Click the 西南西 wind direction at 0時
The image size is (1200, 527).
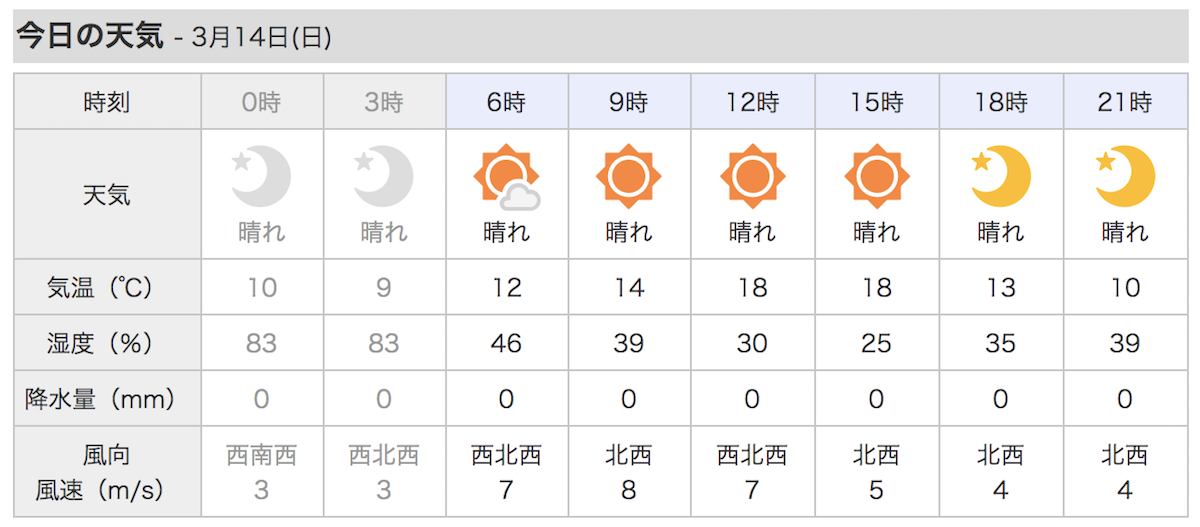coord(261,456)
